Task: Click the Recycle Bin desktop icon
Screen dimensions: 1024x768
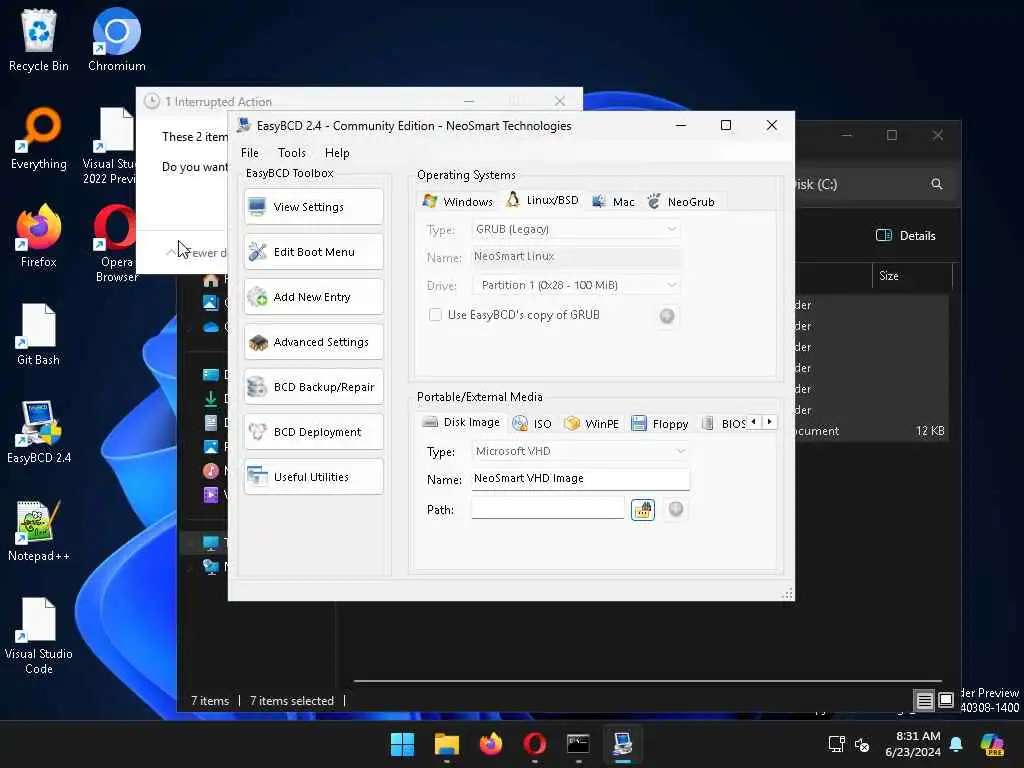Action: 39,40
